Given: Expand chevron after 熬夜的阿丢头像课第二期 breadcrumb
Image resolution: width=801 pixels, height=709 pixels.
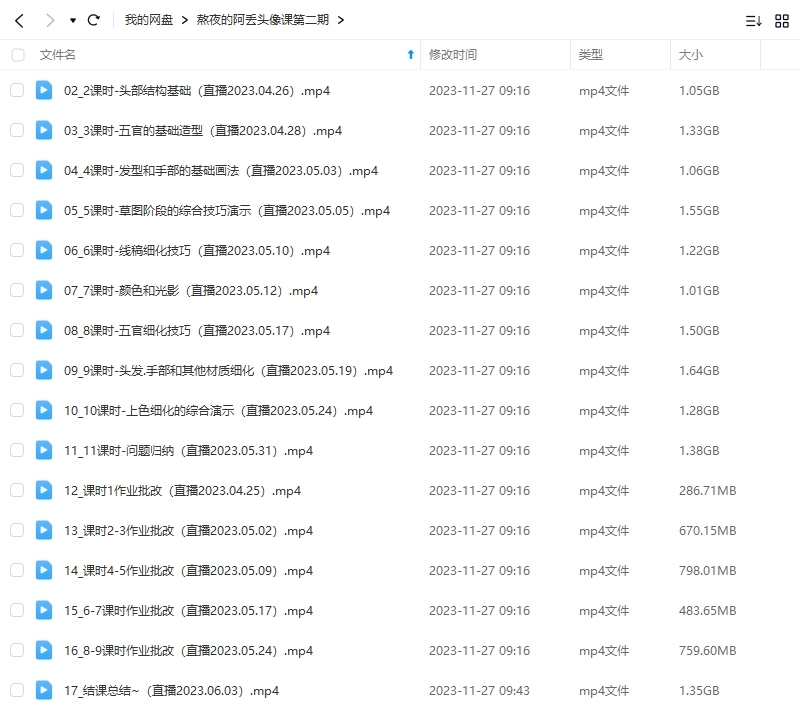Looking at the screenshot, I should click(341, 20).
